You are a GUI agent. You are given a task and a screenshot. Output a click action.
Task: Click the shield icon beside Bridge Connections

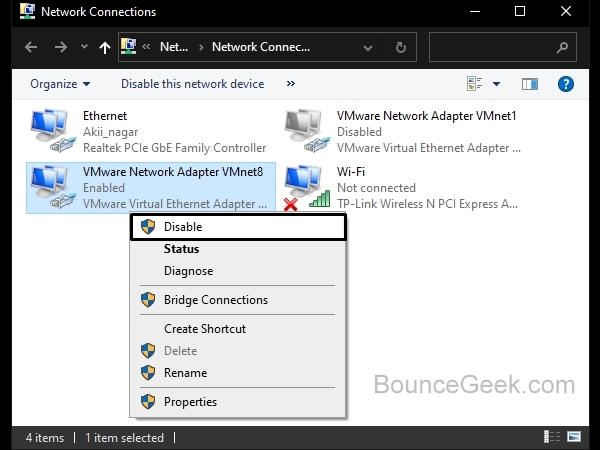148,300
